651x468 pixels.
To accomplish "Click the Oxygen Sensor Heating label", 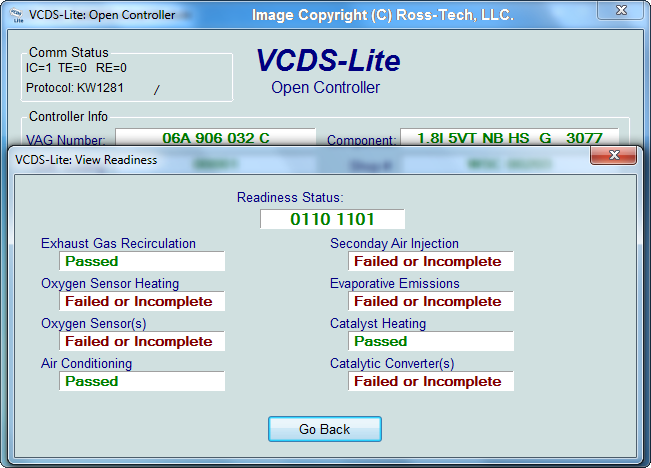I will pyautogui.click(x=110, y=284).
